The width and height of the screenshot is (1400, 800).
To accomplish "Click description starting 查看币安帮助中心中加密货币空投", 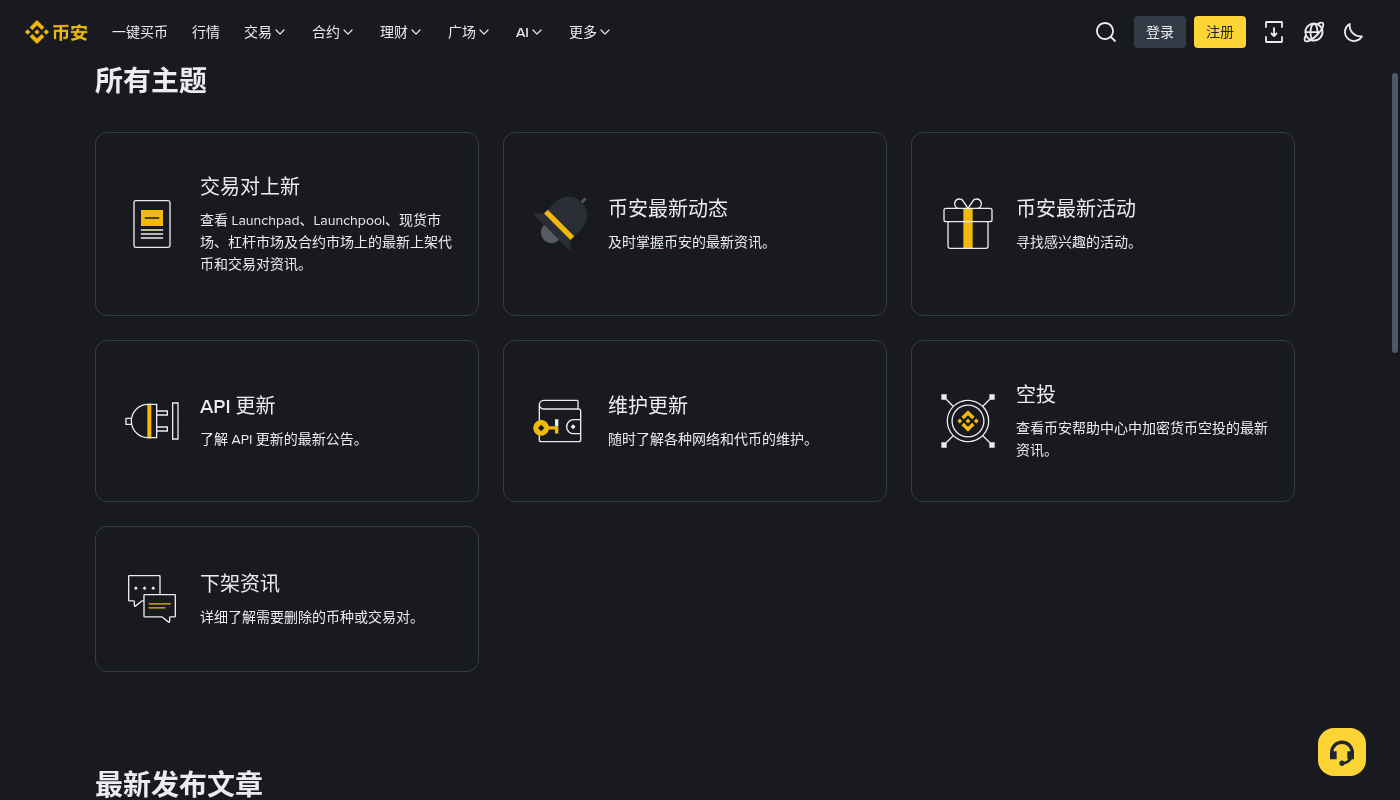I will click(x=1142, y=439).
